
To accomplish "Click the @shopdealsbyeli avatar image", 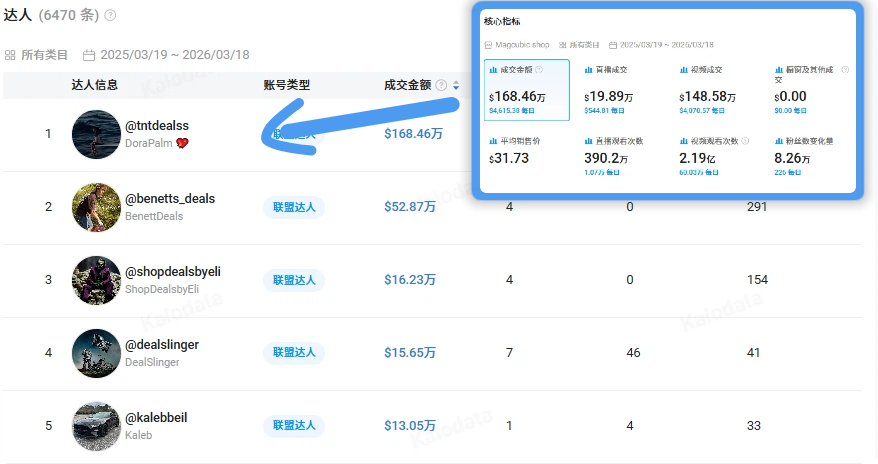I will [97, 280].
